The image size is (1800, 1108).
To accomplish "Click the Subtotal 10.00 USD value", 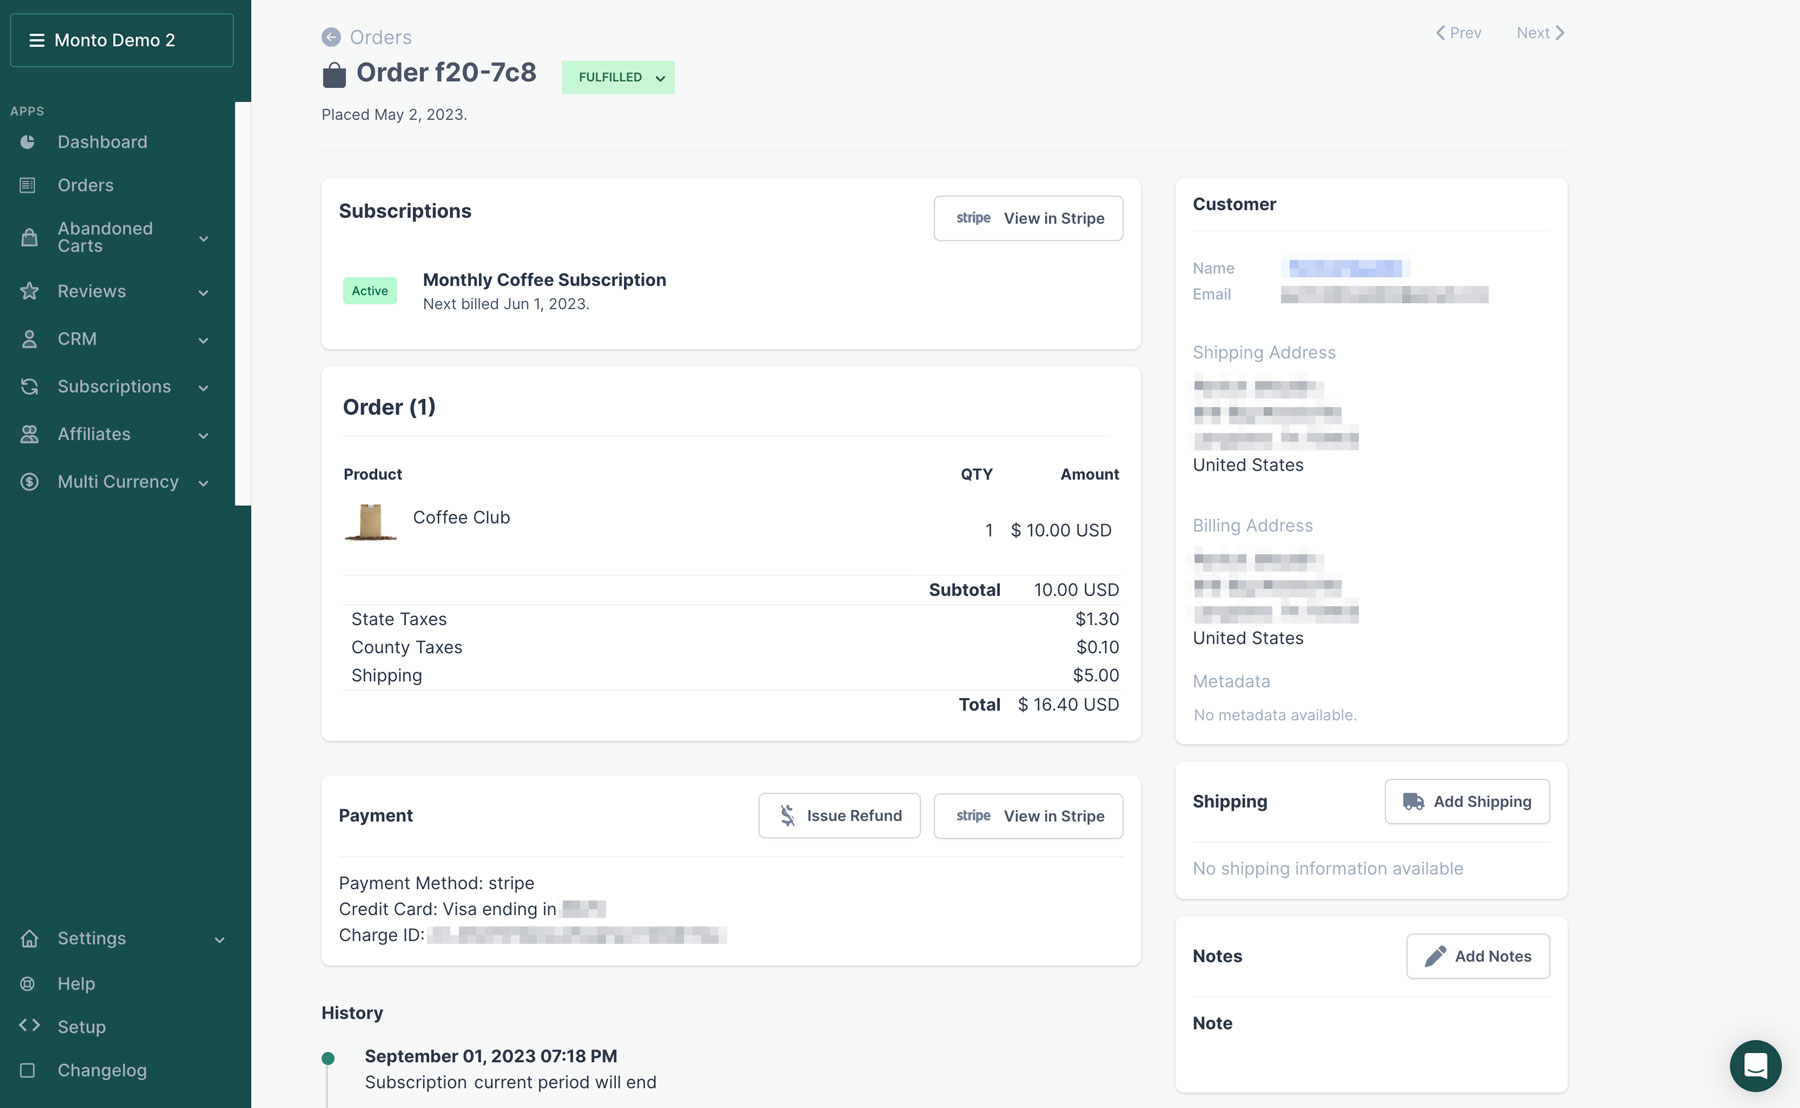I will tap(1076, 590).
